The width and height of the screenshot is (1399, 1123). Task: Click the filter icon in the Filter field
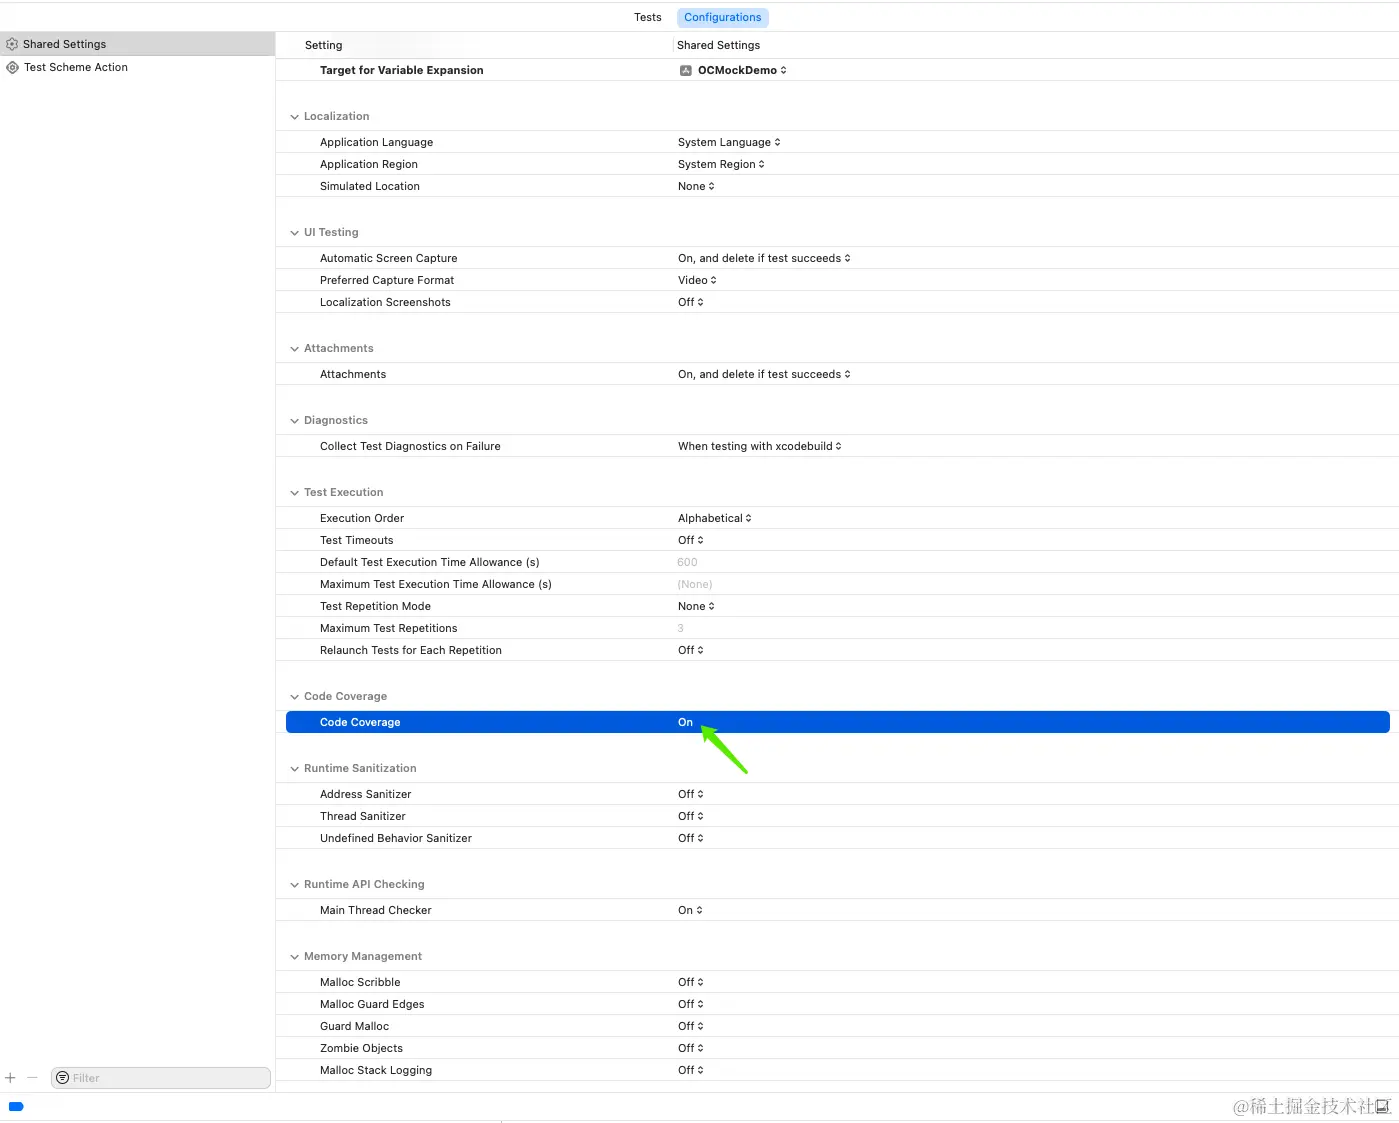(63, 1078)
